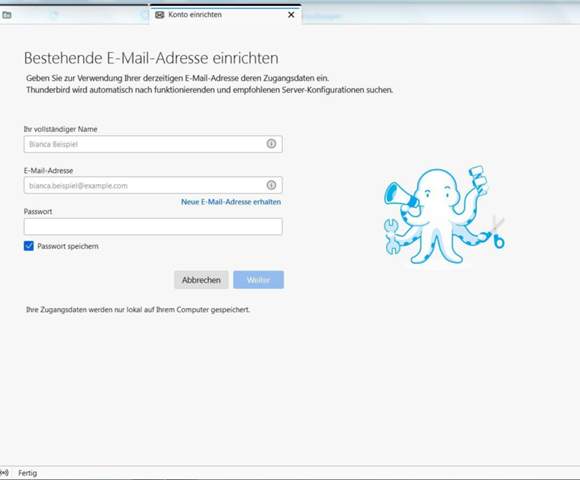Click the info icon in the name field
The width and height of the screenshot is (580, 480).
tap(271, 143)
